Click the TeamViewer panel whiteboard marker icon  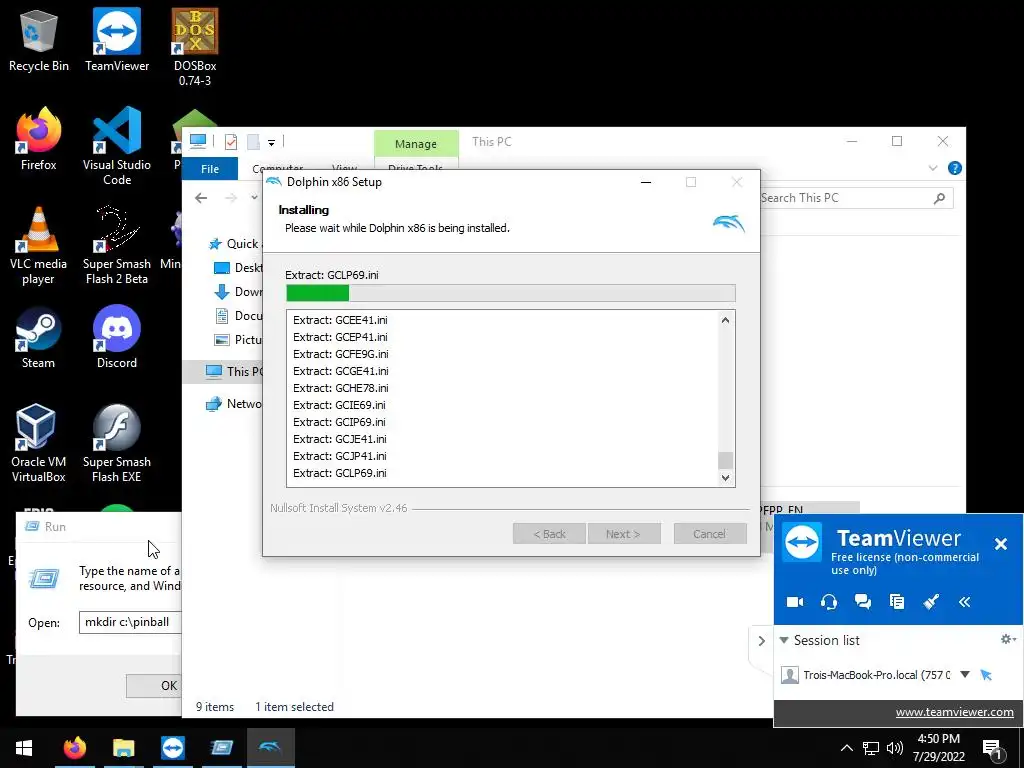(x=931, y=601)
